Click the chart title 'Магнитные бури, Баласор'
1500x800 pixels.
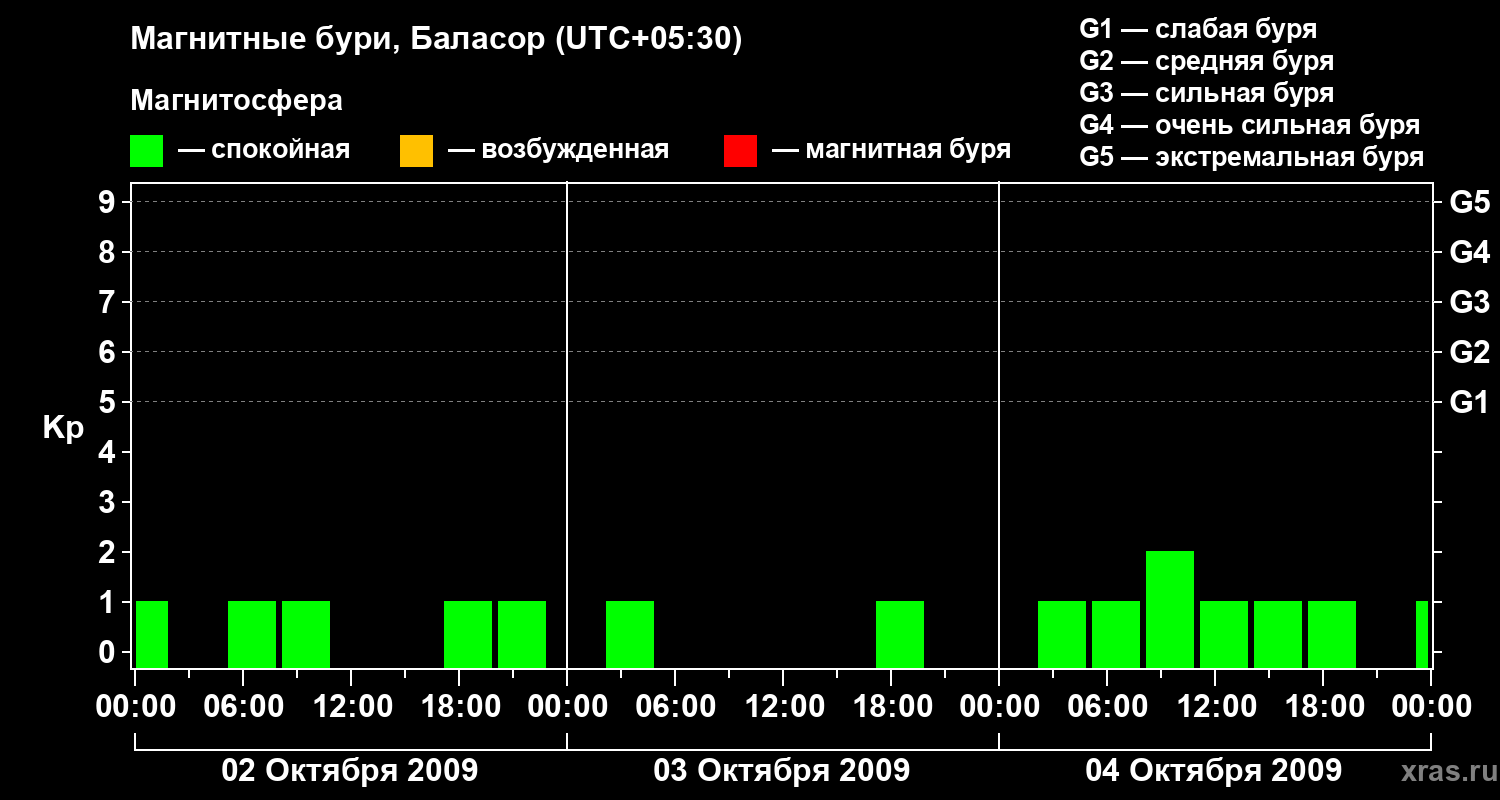point(337,40)
